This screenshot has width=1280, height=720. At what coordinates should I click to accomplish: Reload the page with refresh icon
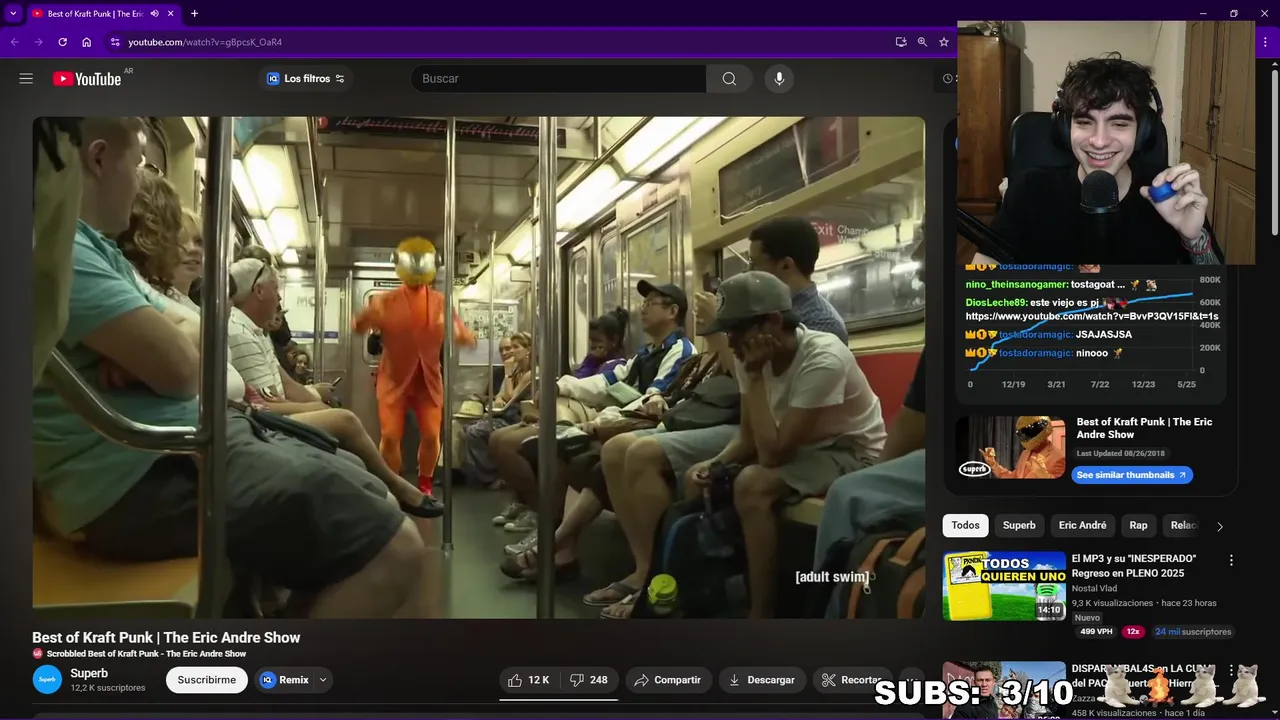point(62,42)
